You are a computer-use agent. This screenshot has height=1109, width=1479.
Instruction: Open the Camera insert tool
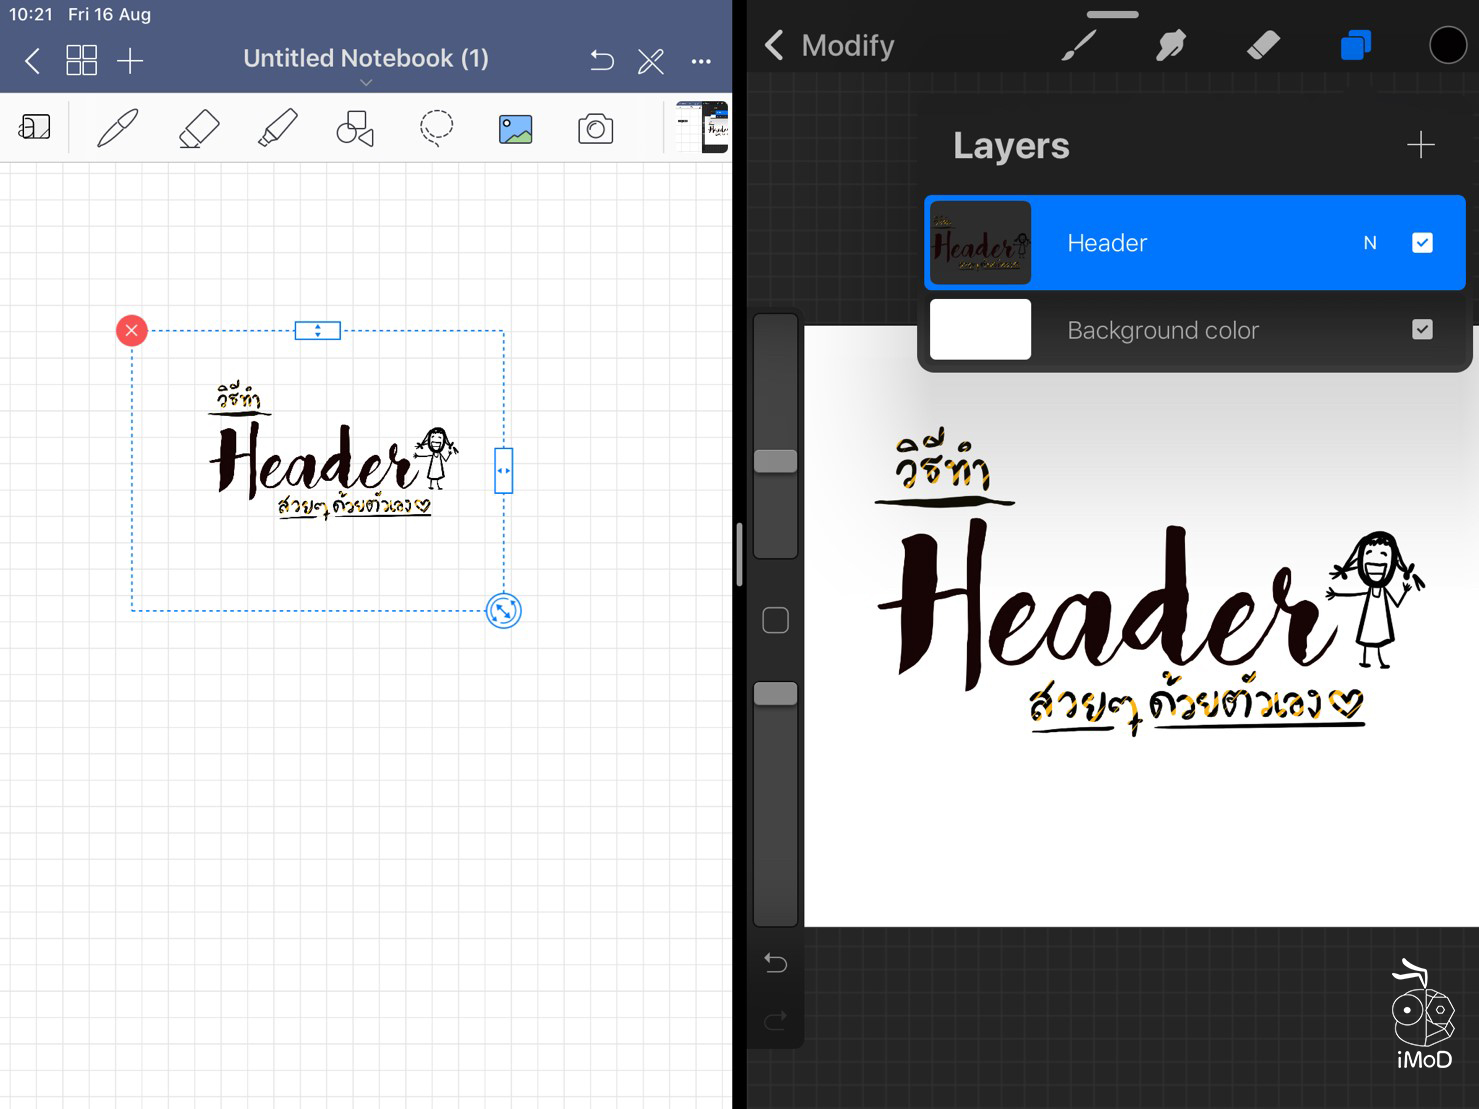(595, 127)
